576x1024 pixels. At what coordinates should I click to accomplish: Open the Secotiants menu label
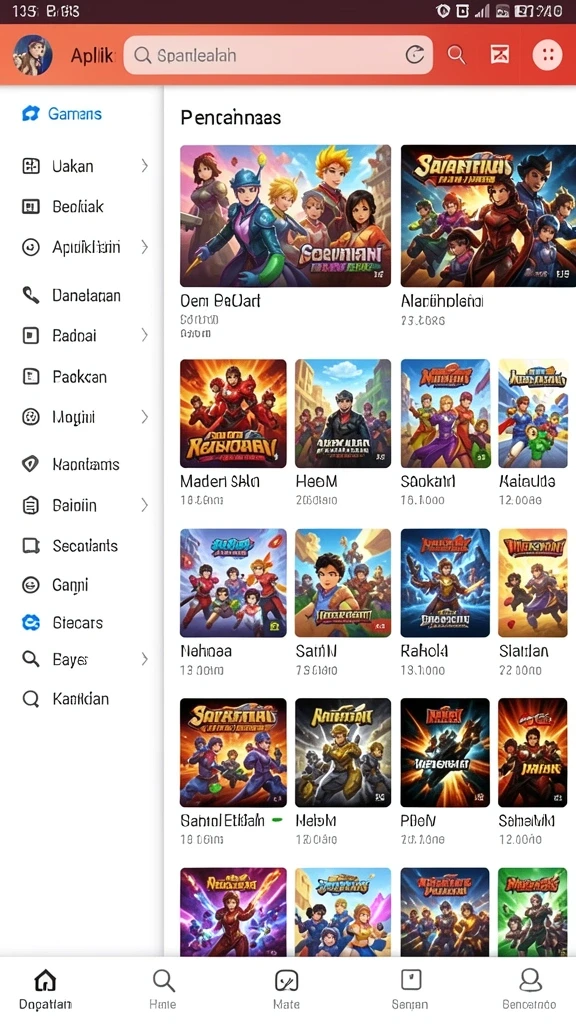click(85, 545)
